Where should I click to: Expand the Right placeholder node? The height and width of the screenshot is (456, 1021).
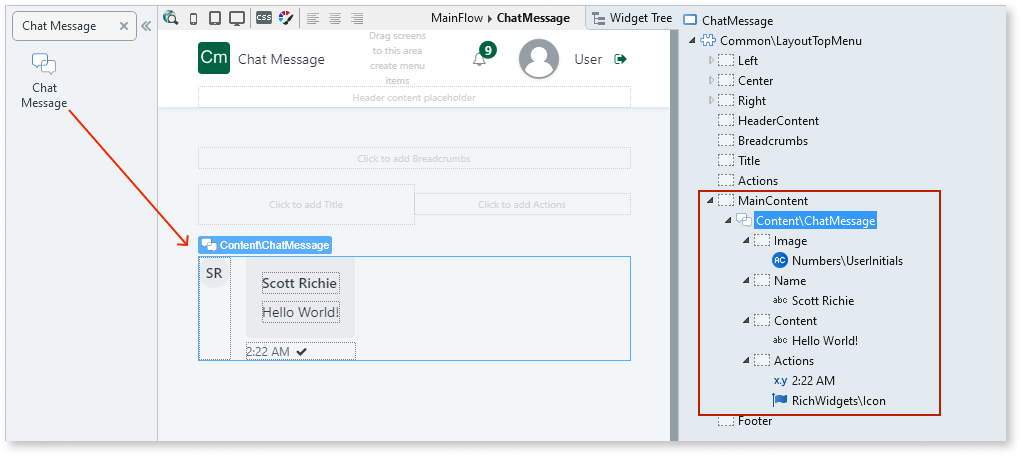pos(711,101)
